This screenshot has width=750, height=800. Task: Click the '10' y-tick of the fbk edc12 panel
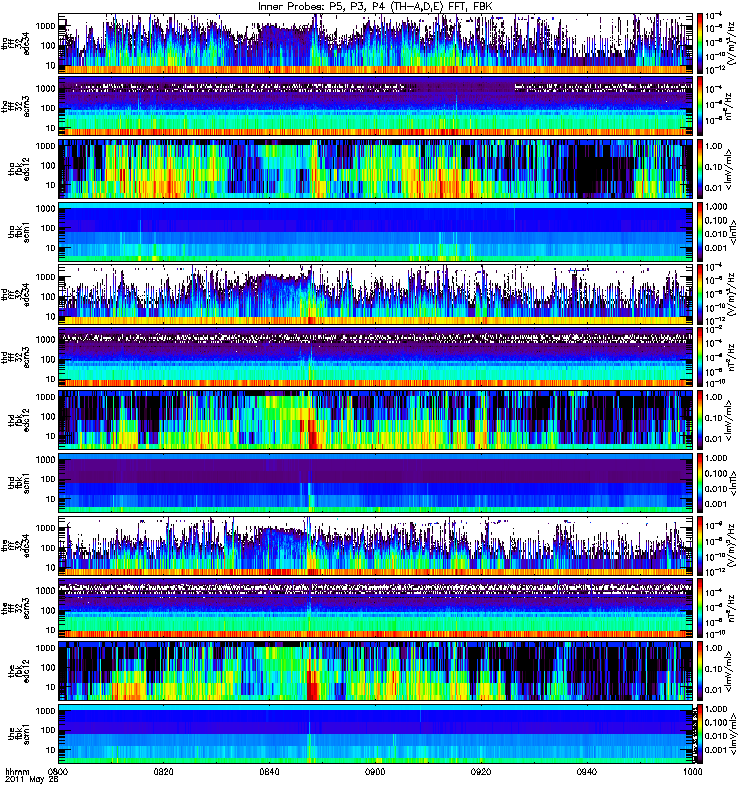tap(50, 687)
